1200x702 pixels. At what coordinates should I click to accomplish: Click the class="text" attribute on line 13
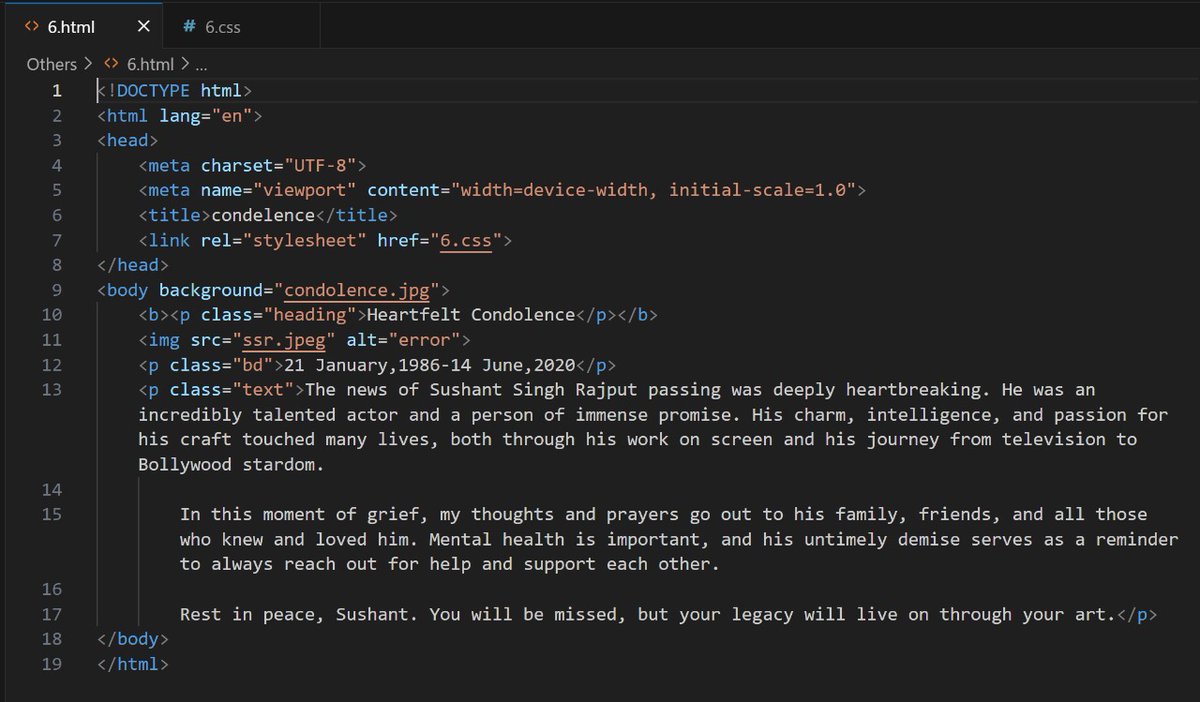232,390
